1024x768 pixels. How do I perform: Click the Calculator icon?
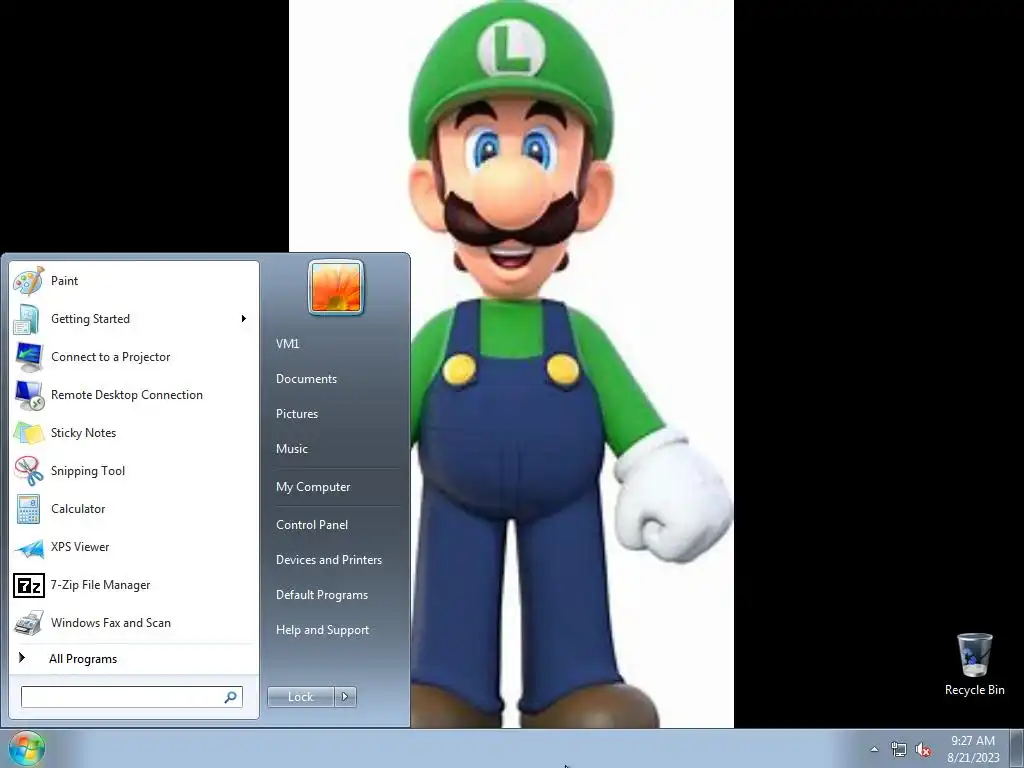pyautogui.click(x=29, y=509)
